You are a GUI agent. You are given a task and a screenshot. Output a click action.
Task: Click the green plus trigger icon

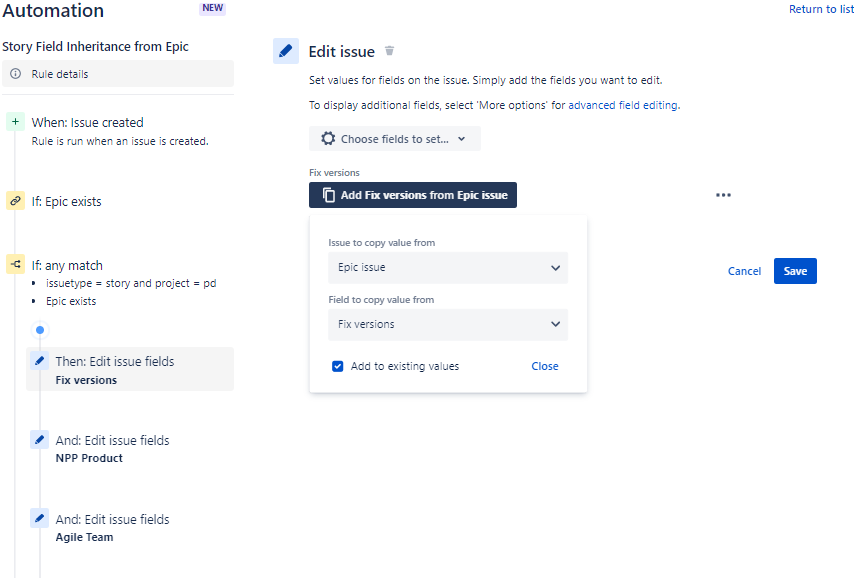tap(15, 122)
